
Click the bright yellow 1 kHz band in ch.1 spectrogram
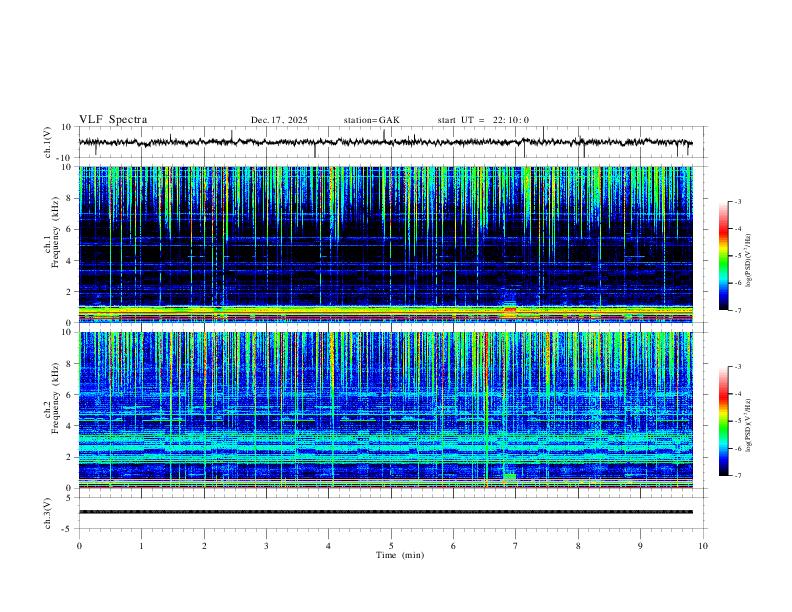click(x=385, y=309)
